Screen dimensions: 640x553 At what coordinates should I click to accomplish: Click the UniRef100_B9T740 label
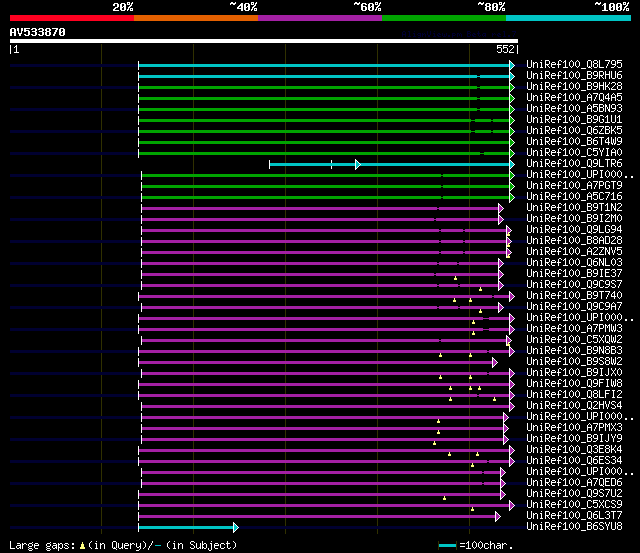point(574,296)
